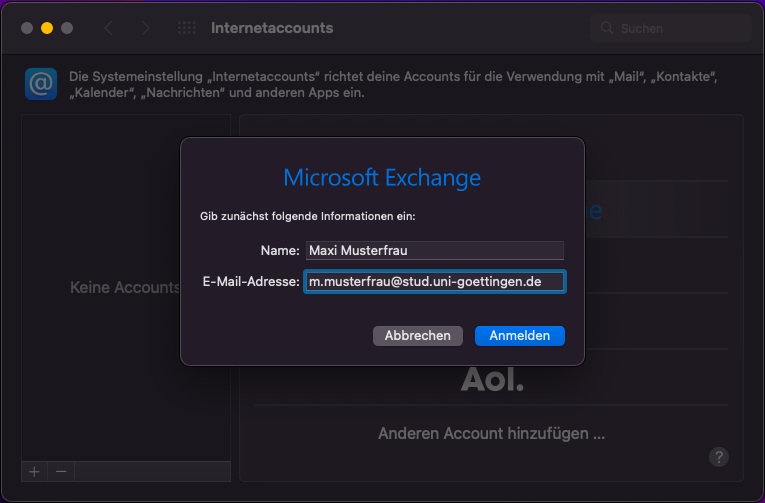Viewport: 765px width, 503px height.
Task: Click the search magnifier icon
Action: (x=607, y=28)
